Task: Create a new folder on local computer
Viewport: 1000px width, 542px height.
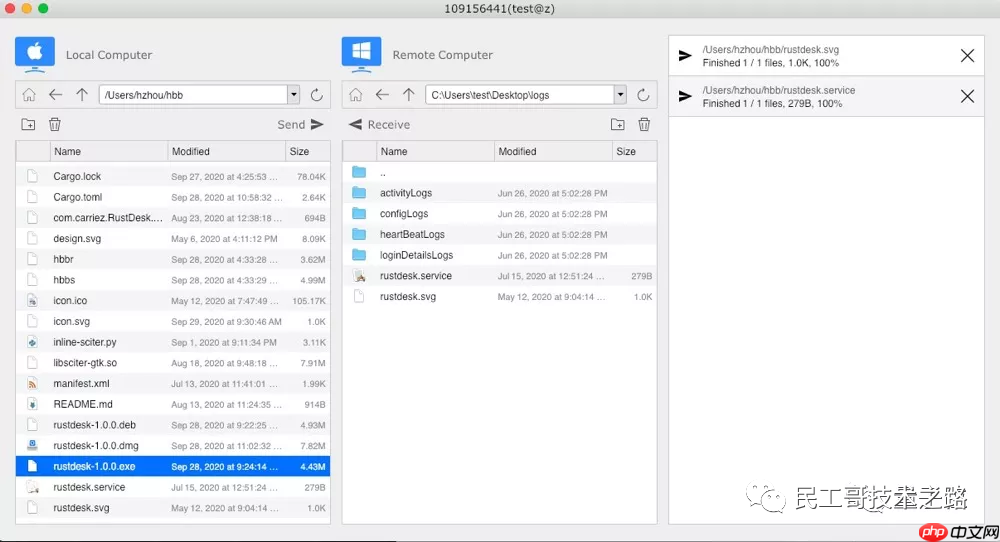Action: pyautogui.click(x=28, y=125)
